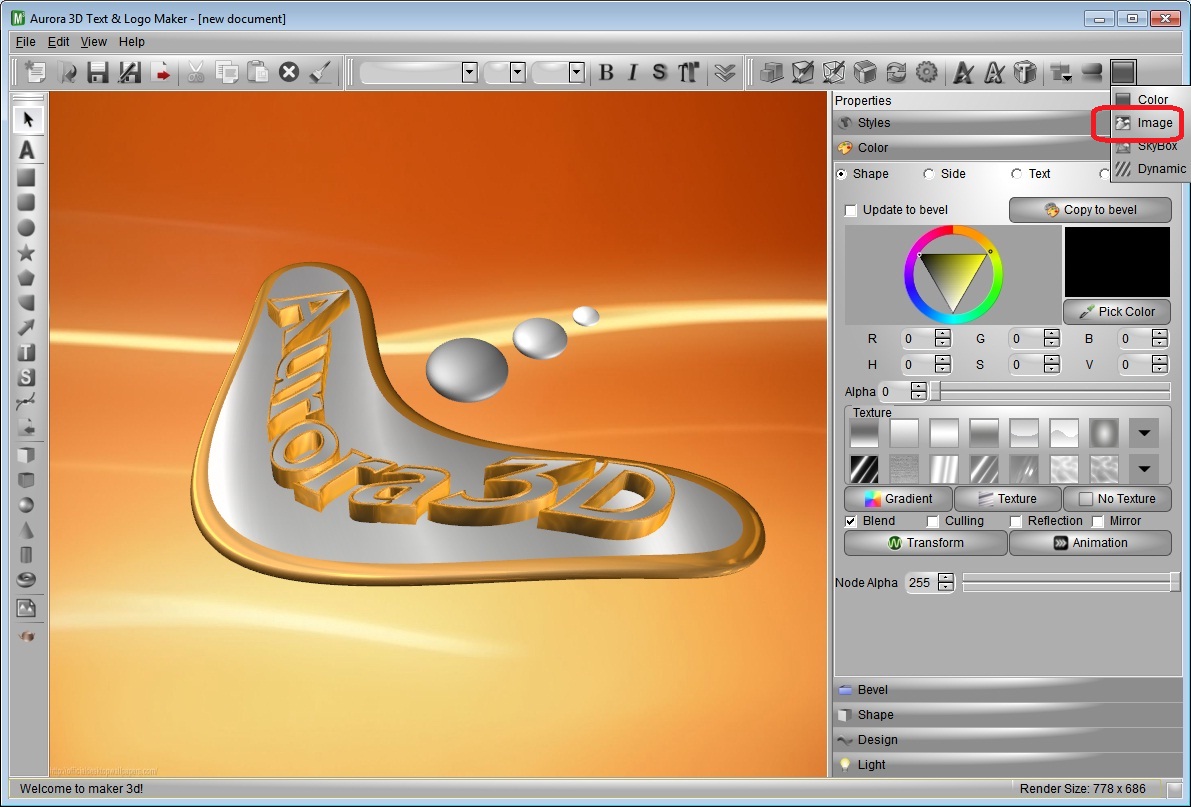Click the No Texture button

point(1117,499)
